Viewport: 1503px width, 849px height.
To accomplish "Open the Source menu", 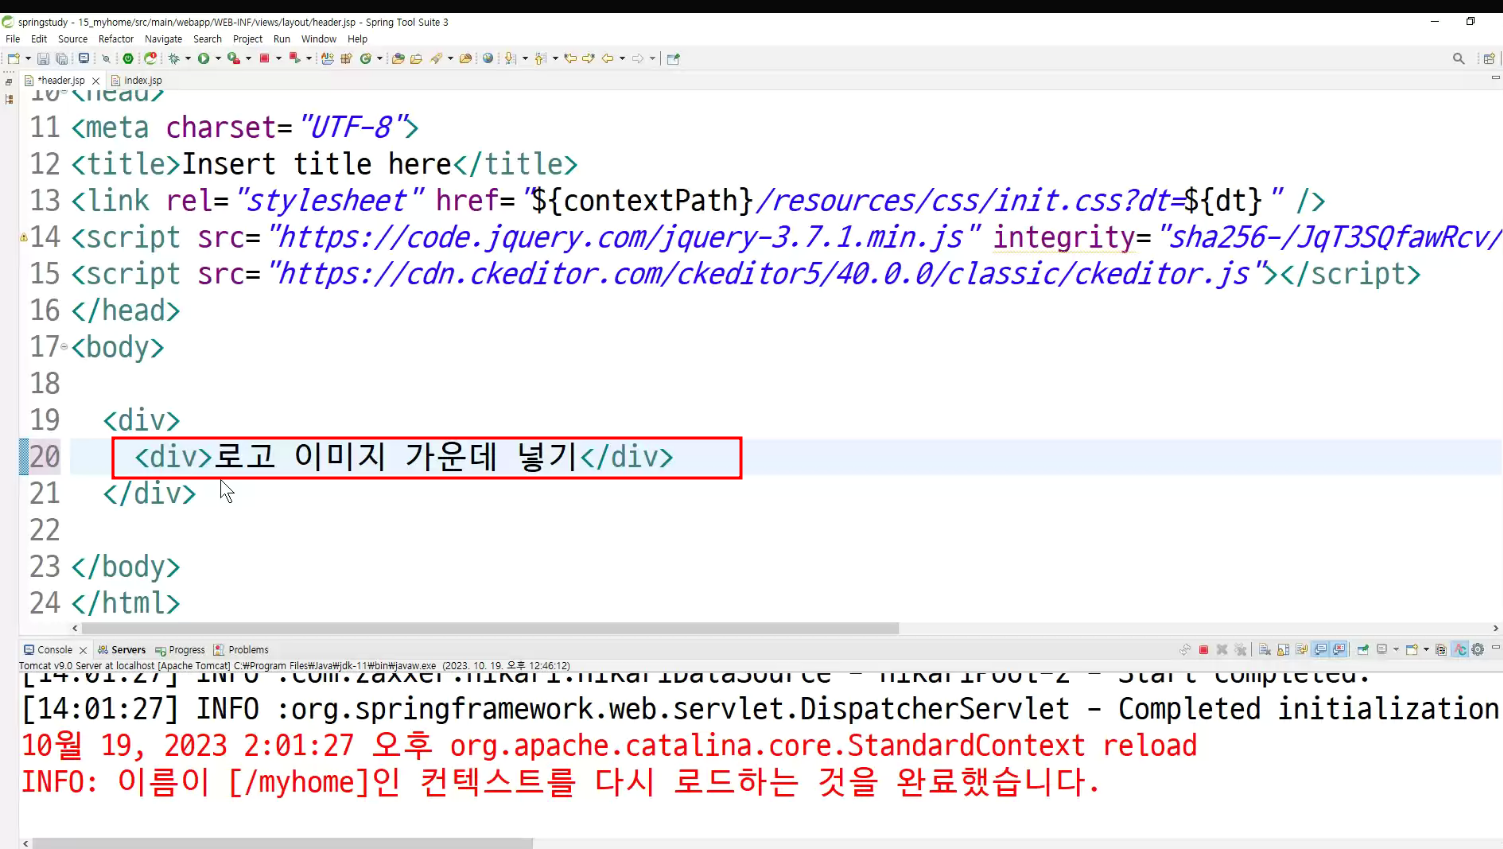I will tap(73, 39).
